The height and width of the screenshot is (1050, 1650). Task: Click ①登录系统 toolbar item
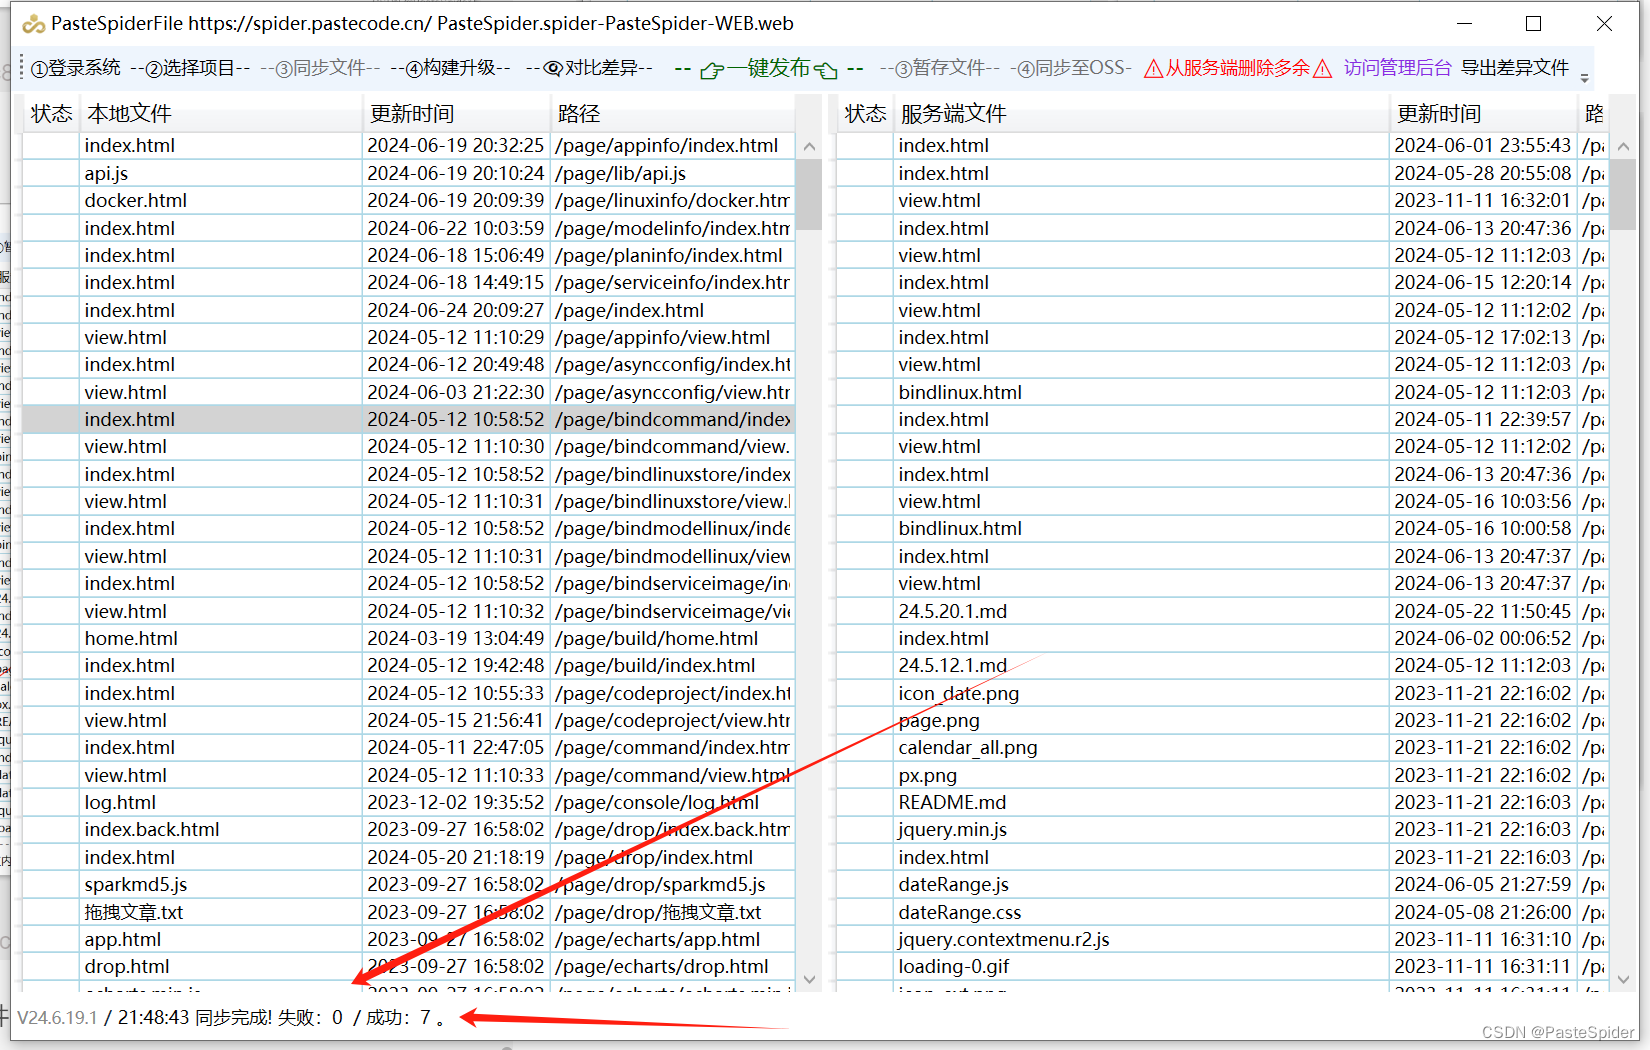(76, 68)
